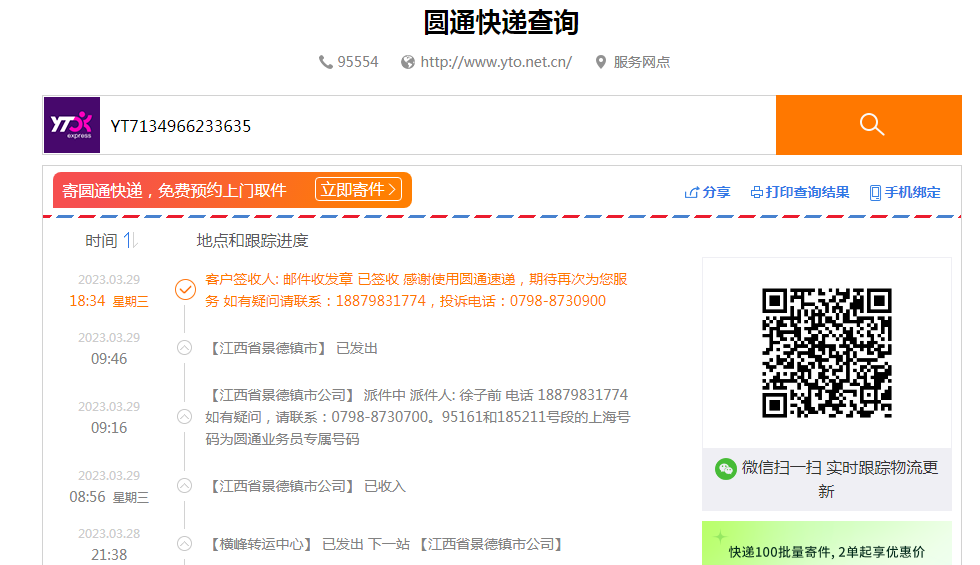Click the 95554 phone number text

[x=358, y=62]
